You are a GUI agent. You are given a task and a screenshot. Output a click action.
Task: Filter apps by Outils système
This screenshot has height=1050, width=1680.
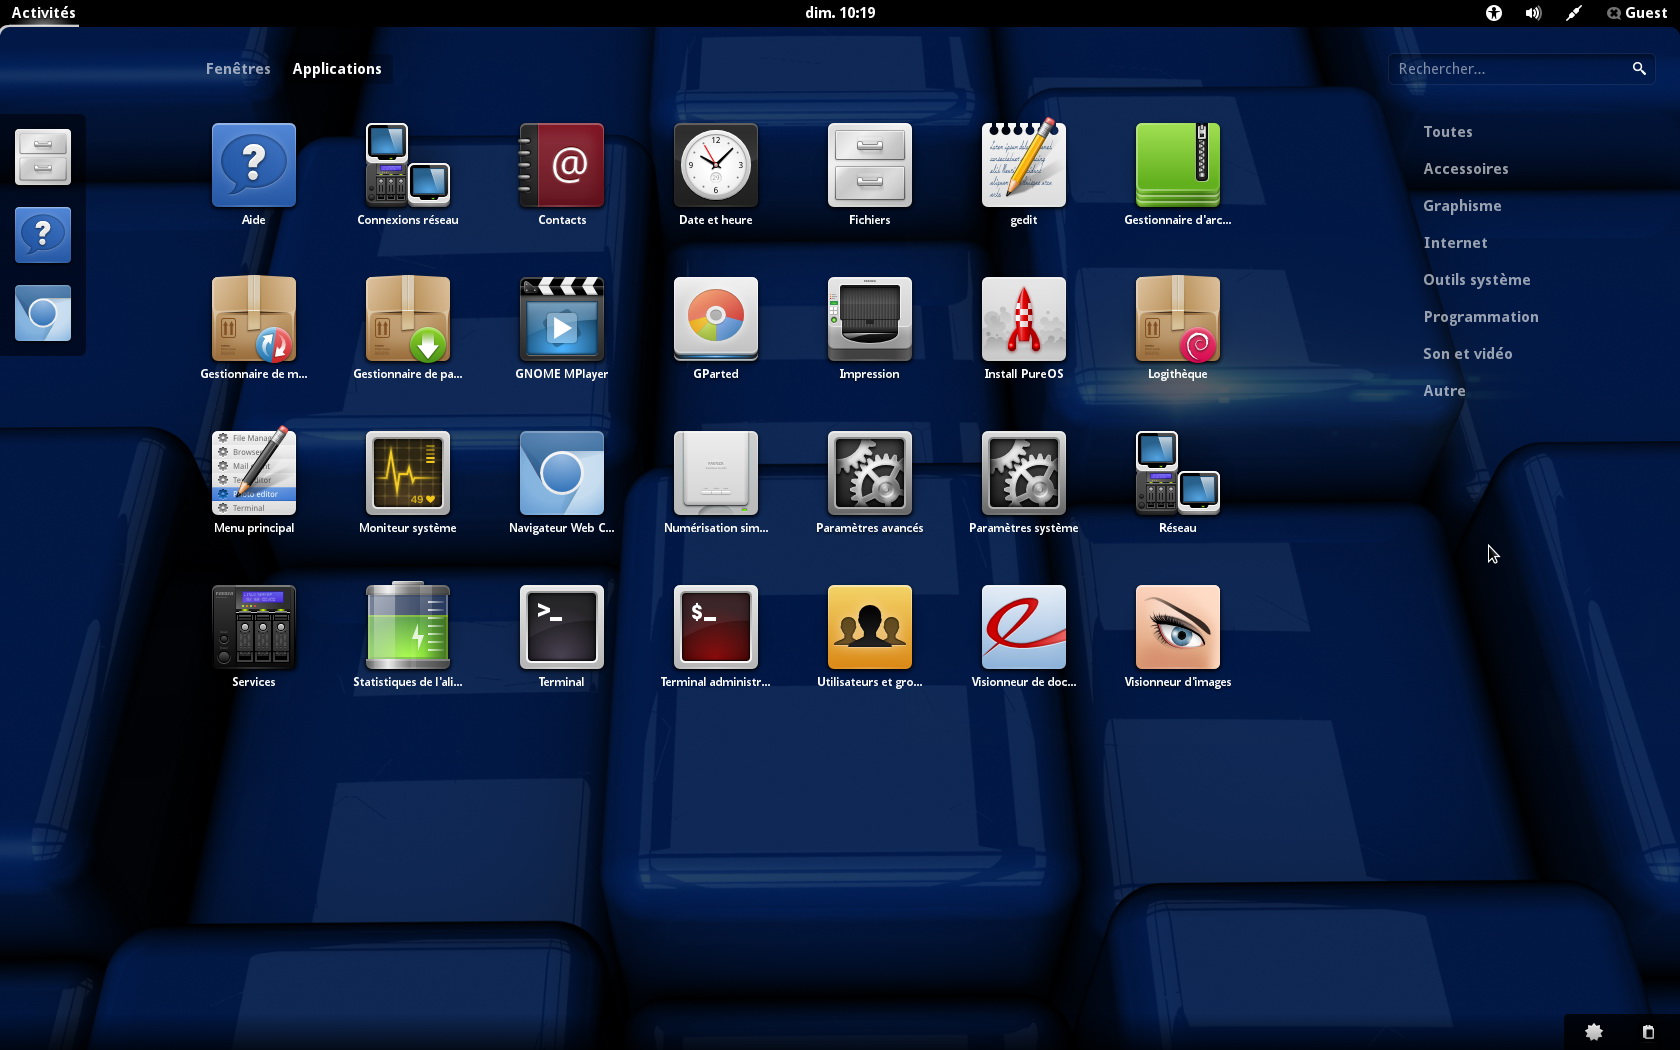click(1476, 280)
